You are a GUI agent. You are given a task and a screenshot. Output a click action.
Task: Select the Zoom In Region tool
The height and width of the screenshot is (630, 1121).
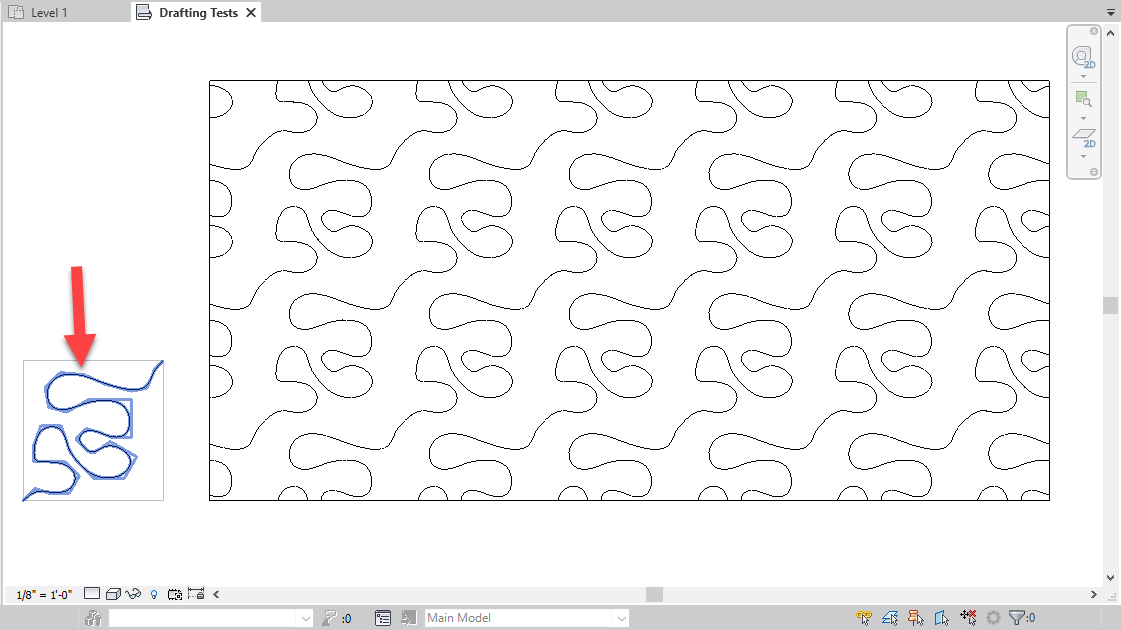click(x=1084, y=99)
